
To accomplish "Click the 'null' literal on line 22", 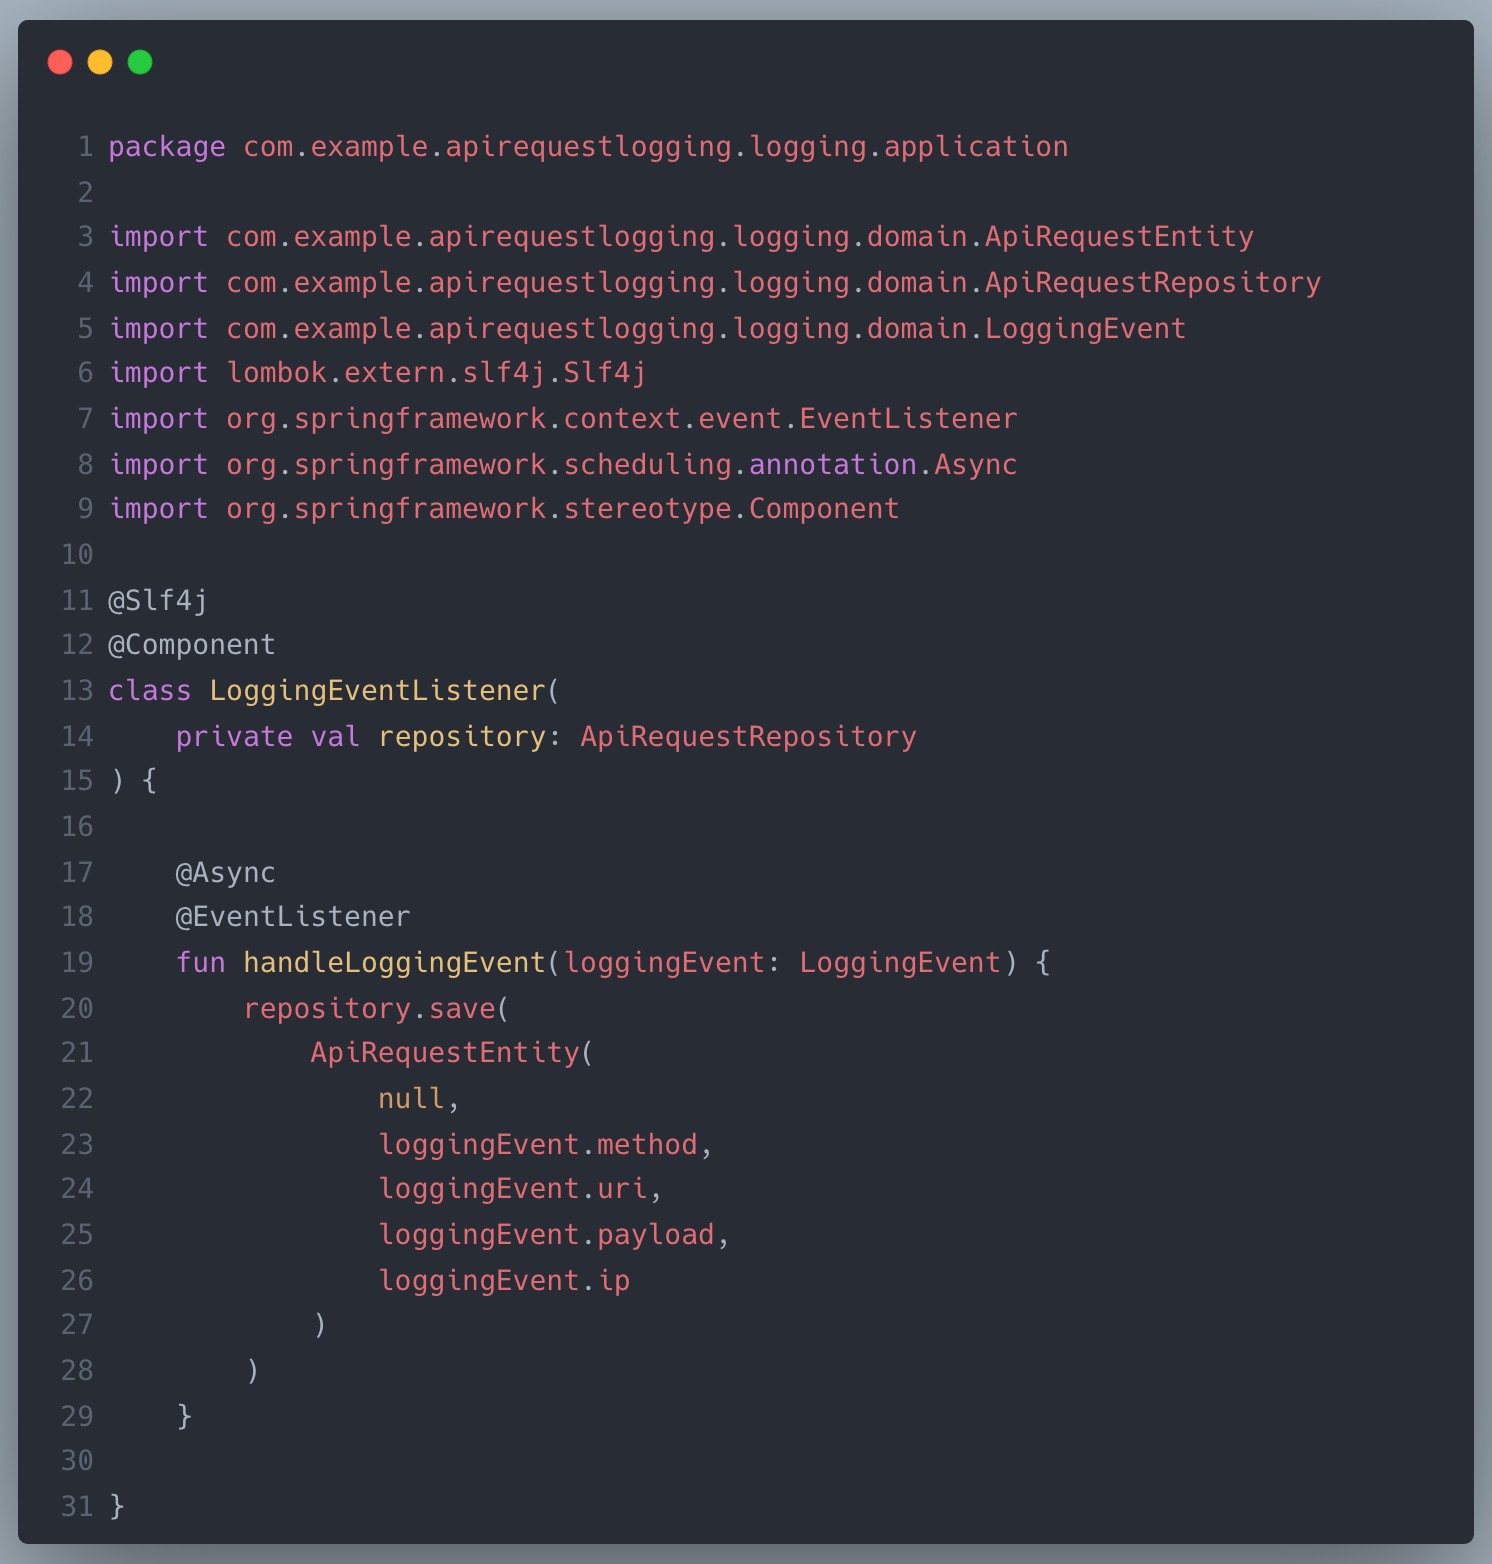I will pos(411,1099).
